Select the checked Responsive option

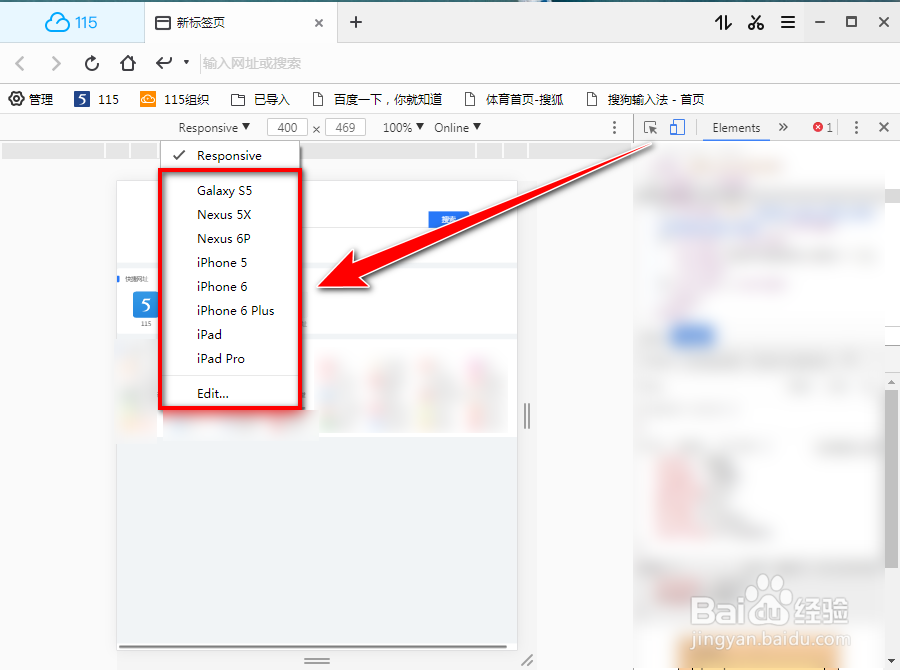point(230,156)
